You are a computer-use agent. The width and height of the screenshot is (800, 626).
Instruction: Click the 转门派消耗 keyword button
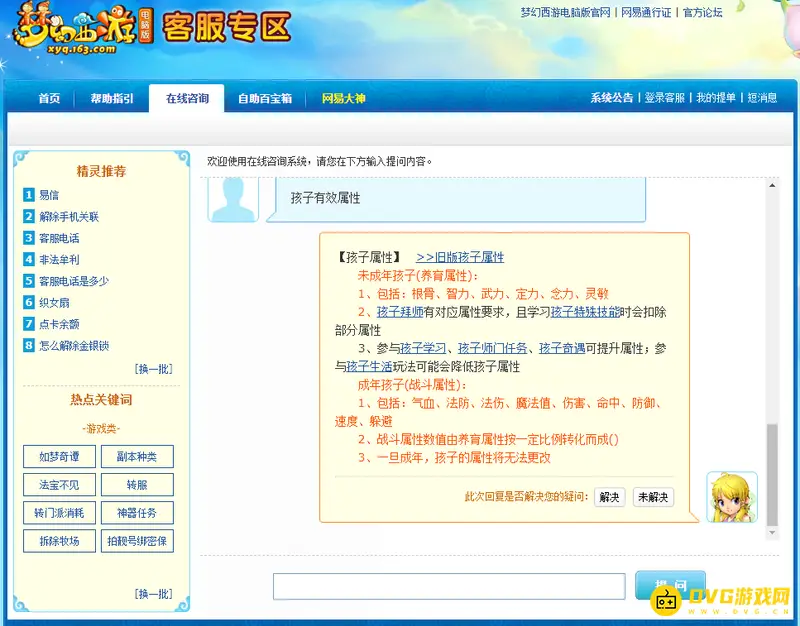tap(59, 513)
